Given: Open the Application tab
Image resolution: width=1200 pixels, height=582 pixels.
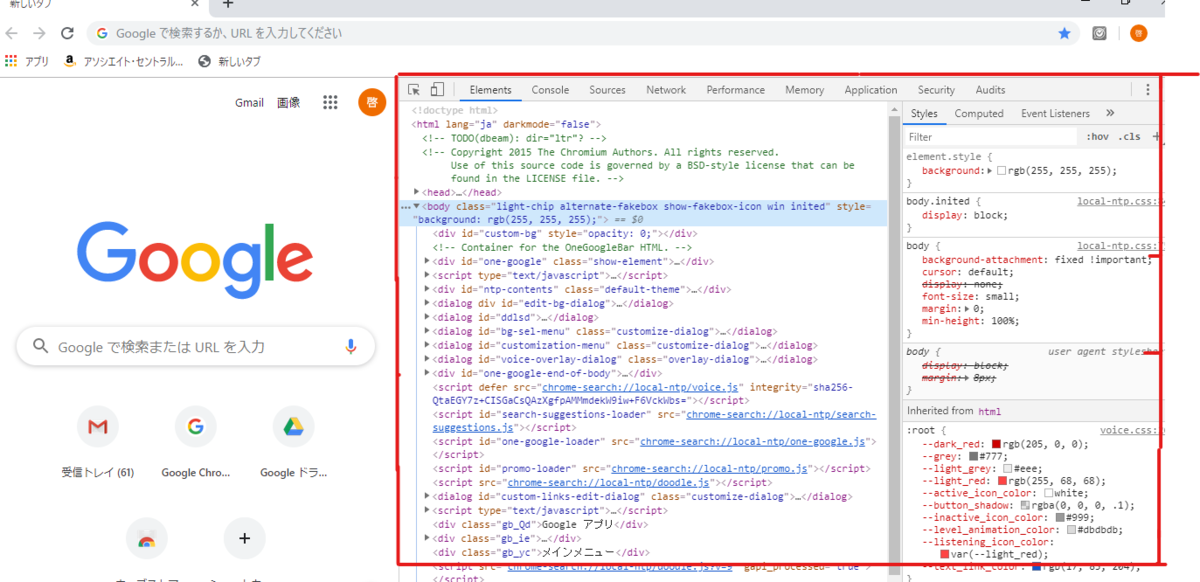Looking at the screenshot, I should click(870, 90).
